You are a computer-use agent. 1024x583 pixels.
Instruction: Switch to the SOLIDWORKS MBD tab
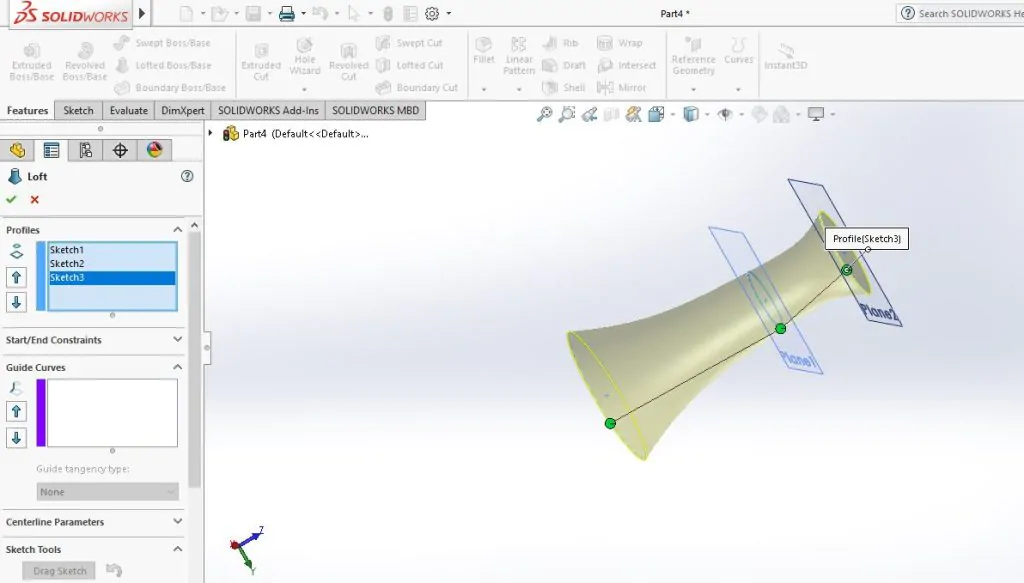(376, 110)
